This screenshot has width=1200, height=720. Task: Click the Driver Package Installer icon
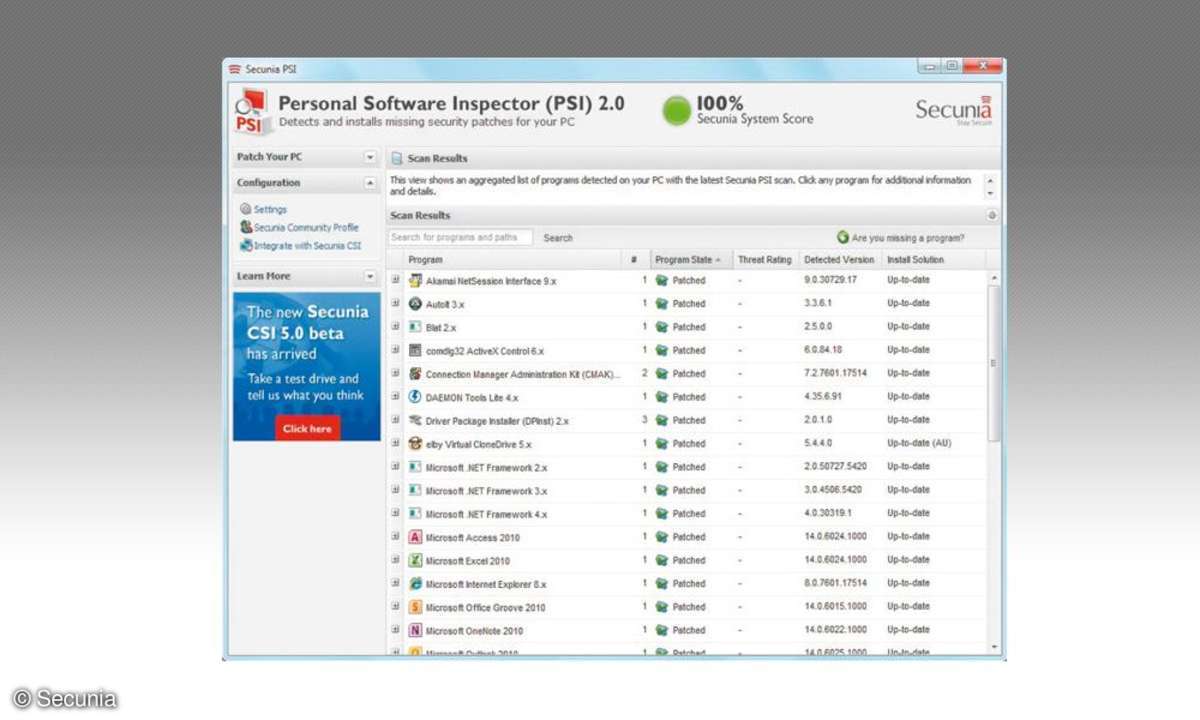416,421
